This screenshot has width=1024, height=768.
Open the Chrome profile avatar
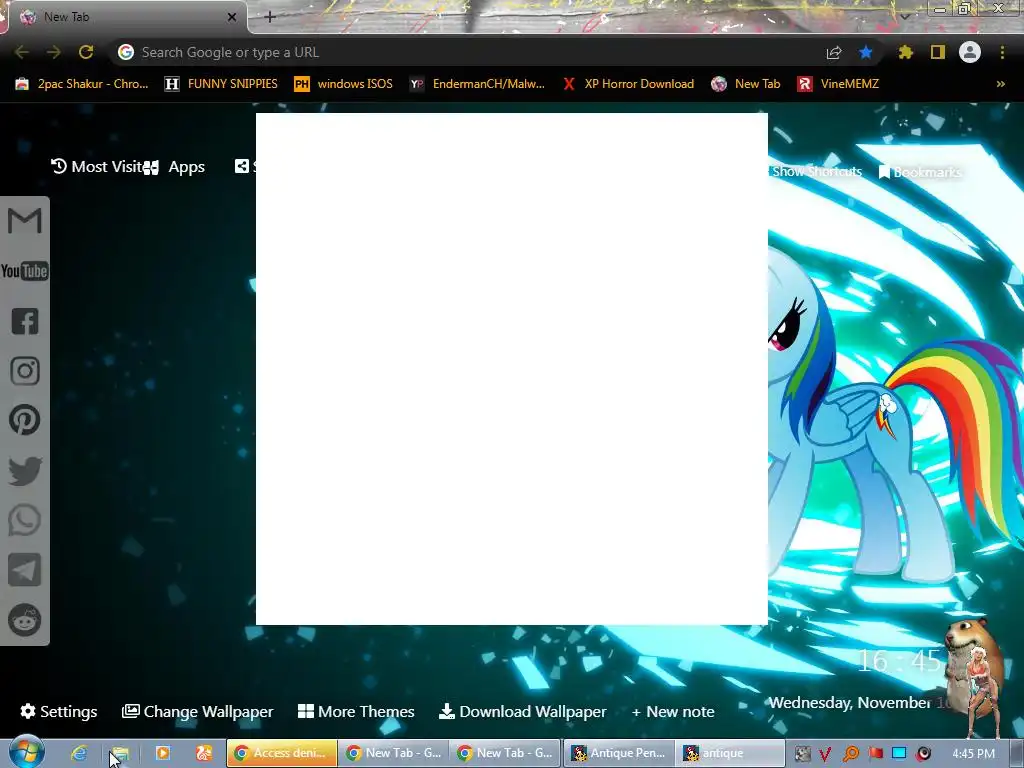tap(970, 52)
